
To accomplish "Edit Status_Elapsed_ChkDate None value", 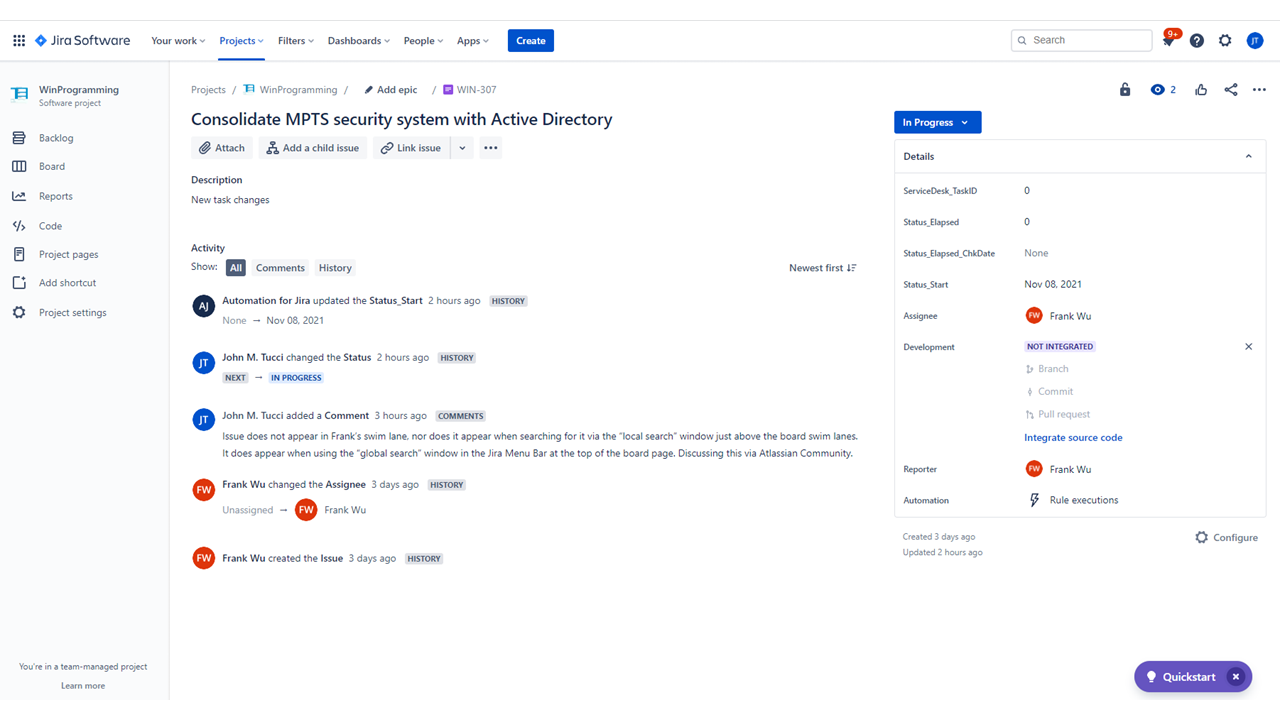I will [1036, 254].
